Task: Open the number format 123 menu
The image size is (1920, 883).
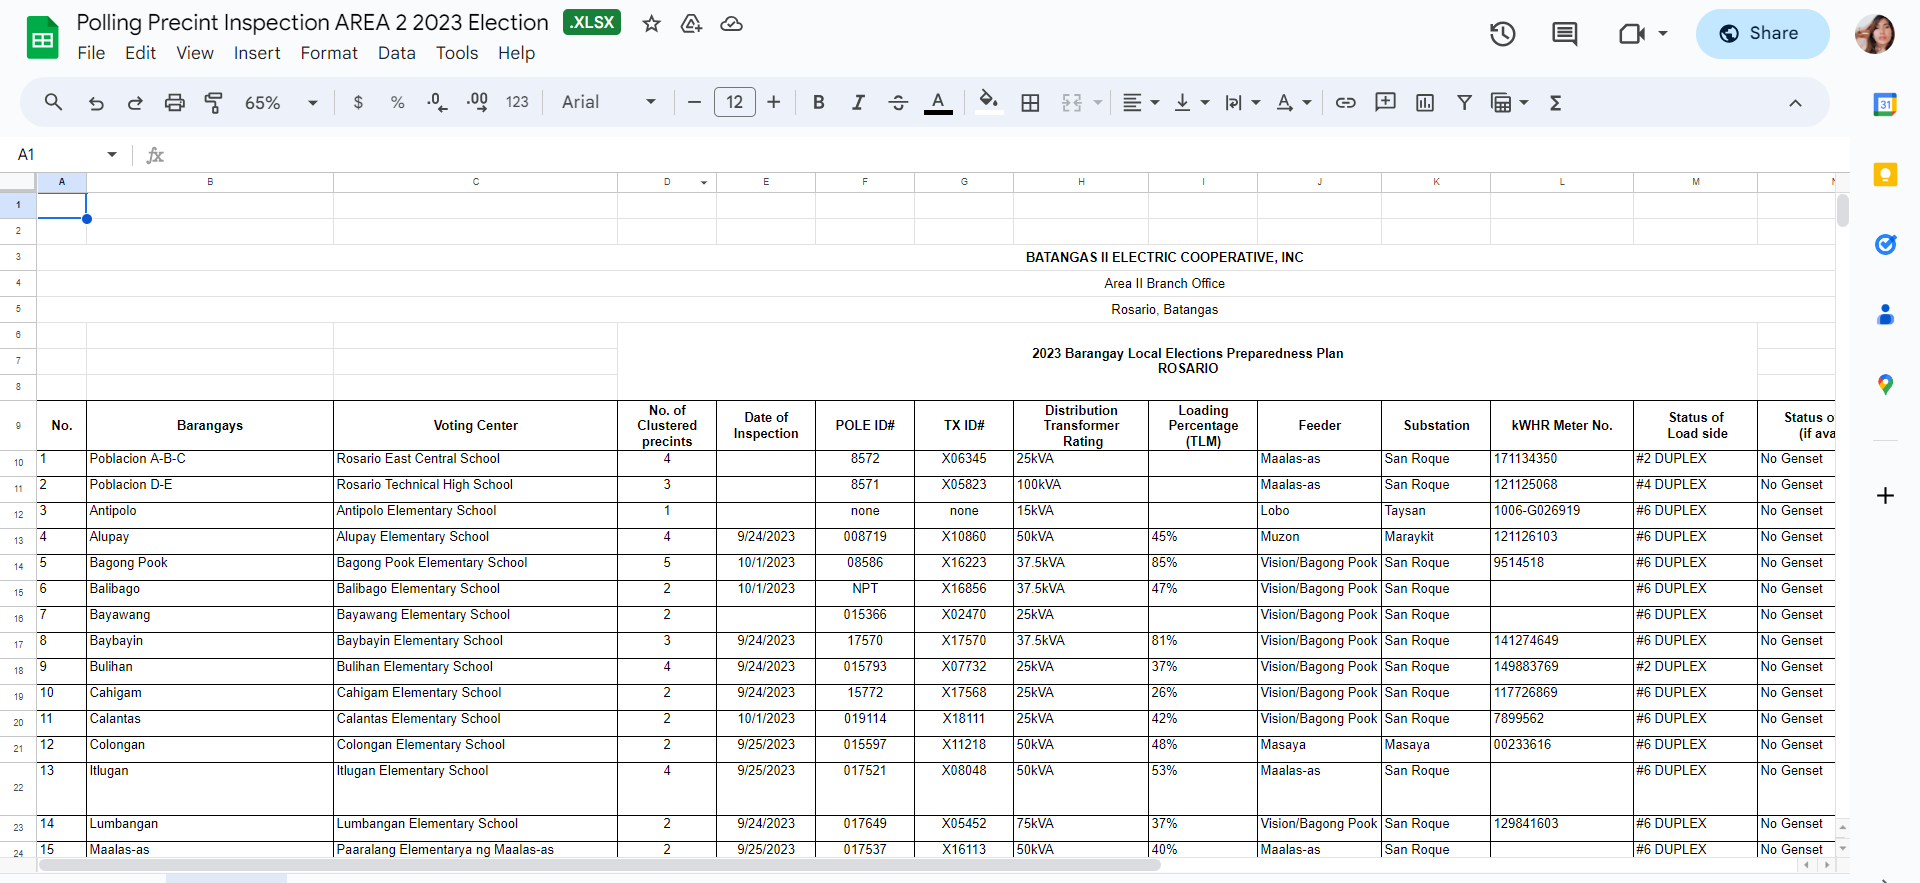Action: coord(517,102)
